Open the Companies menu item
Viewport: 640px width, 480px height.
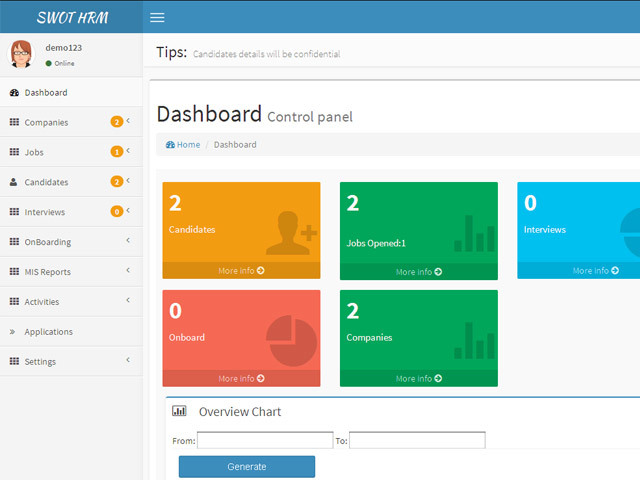coord(71,122)
